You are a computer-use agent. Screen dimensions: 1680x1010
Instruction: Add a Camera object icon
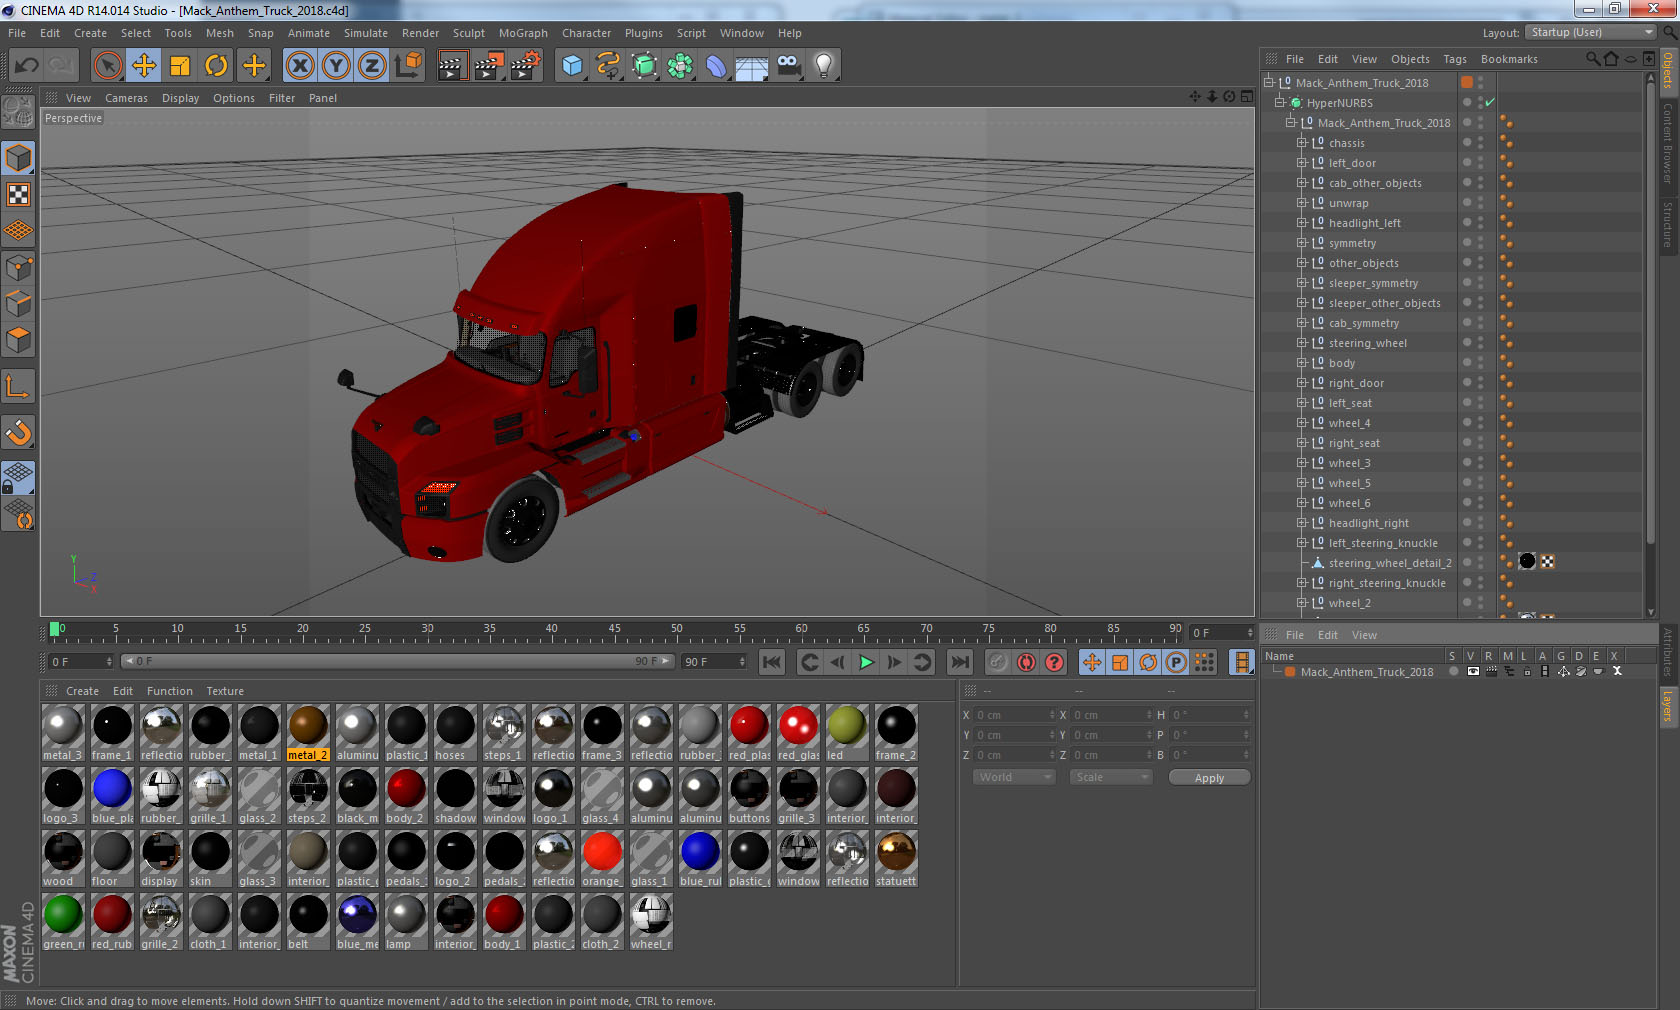pos(788,66)
